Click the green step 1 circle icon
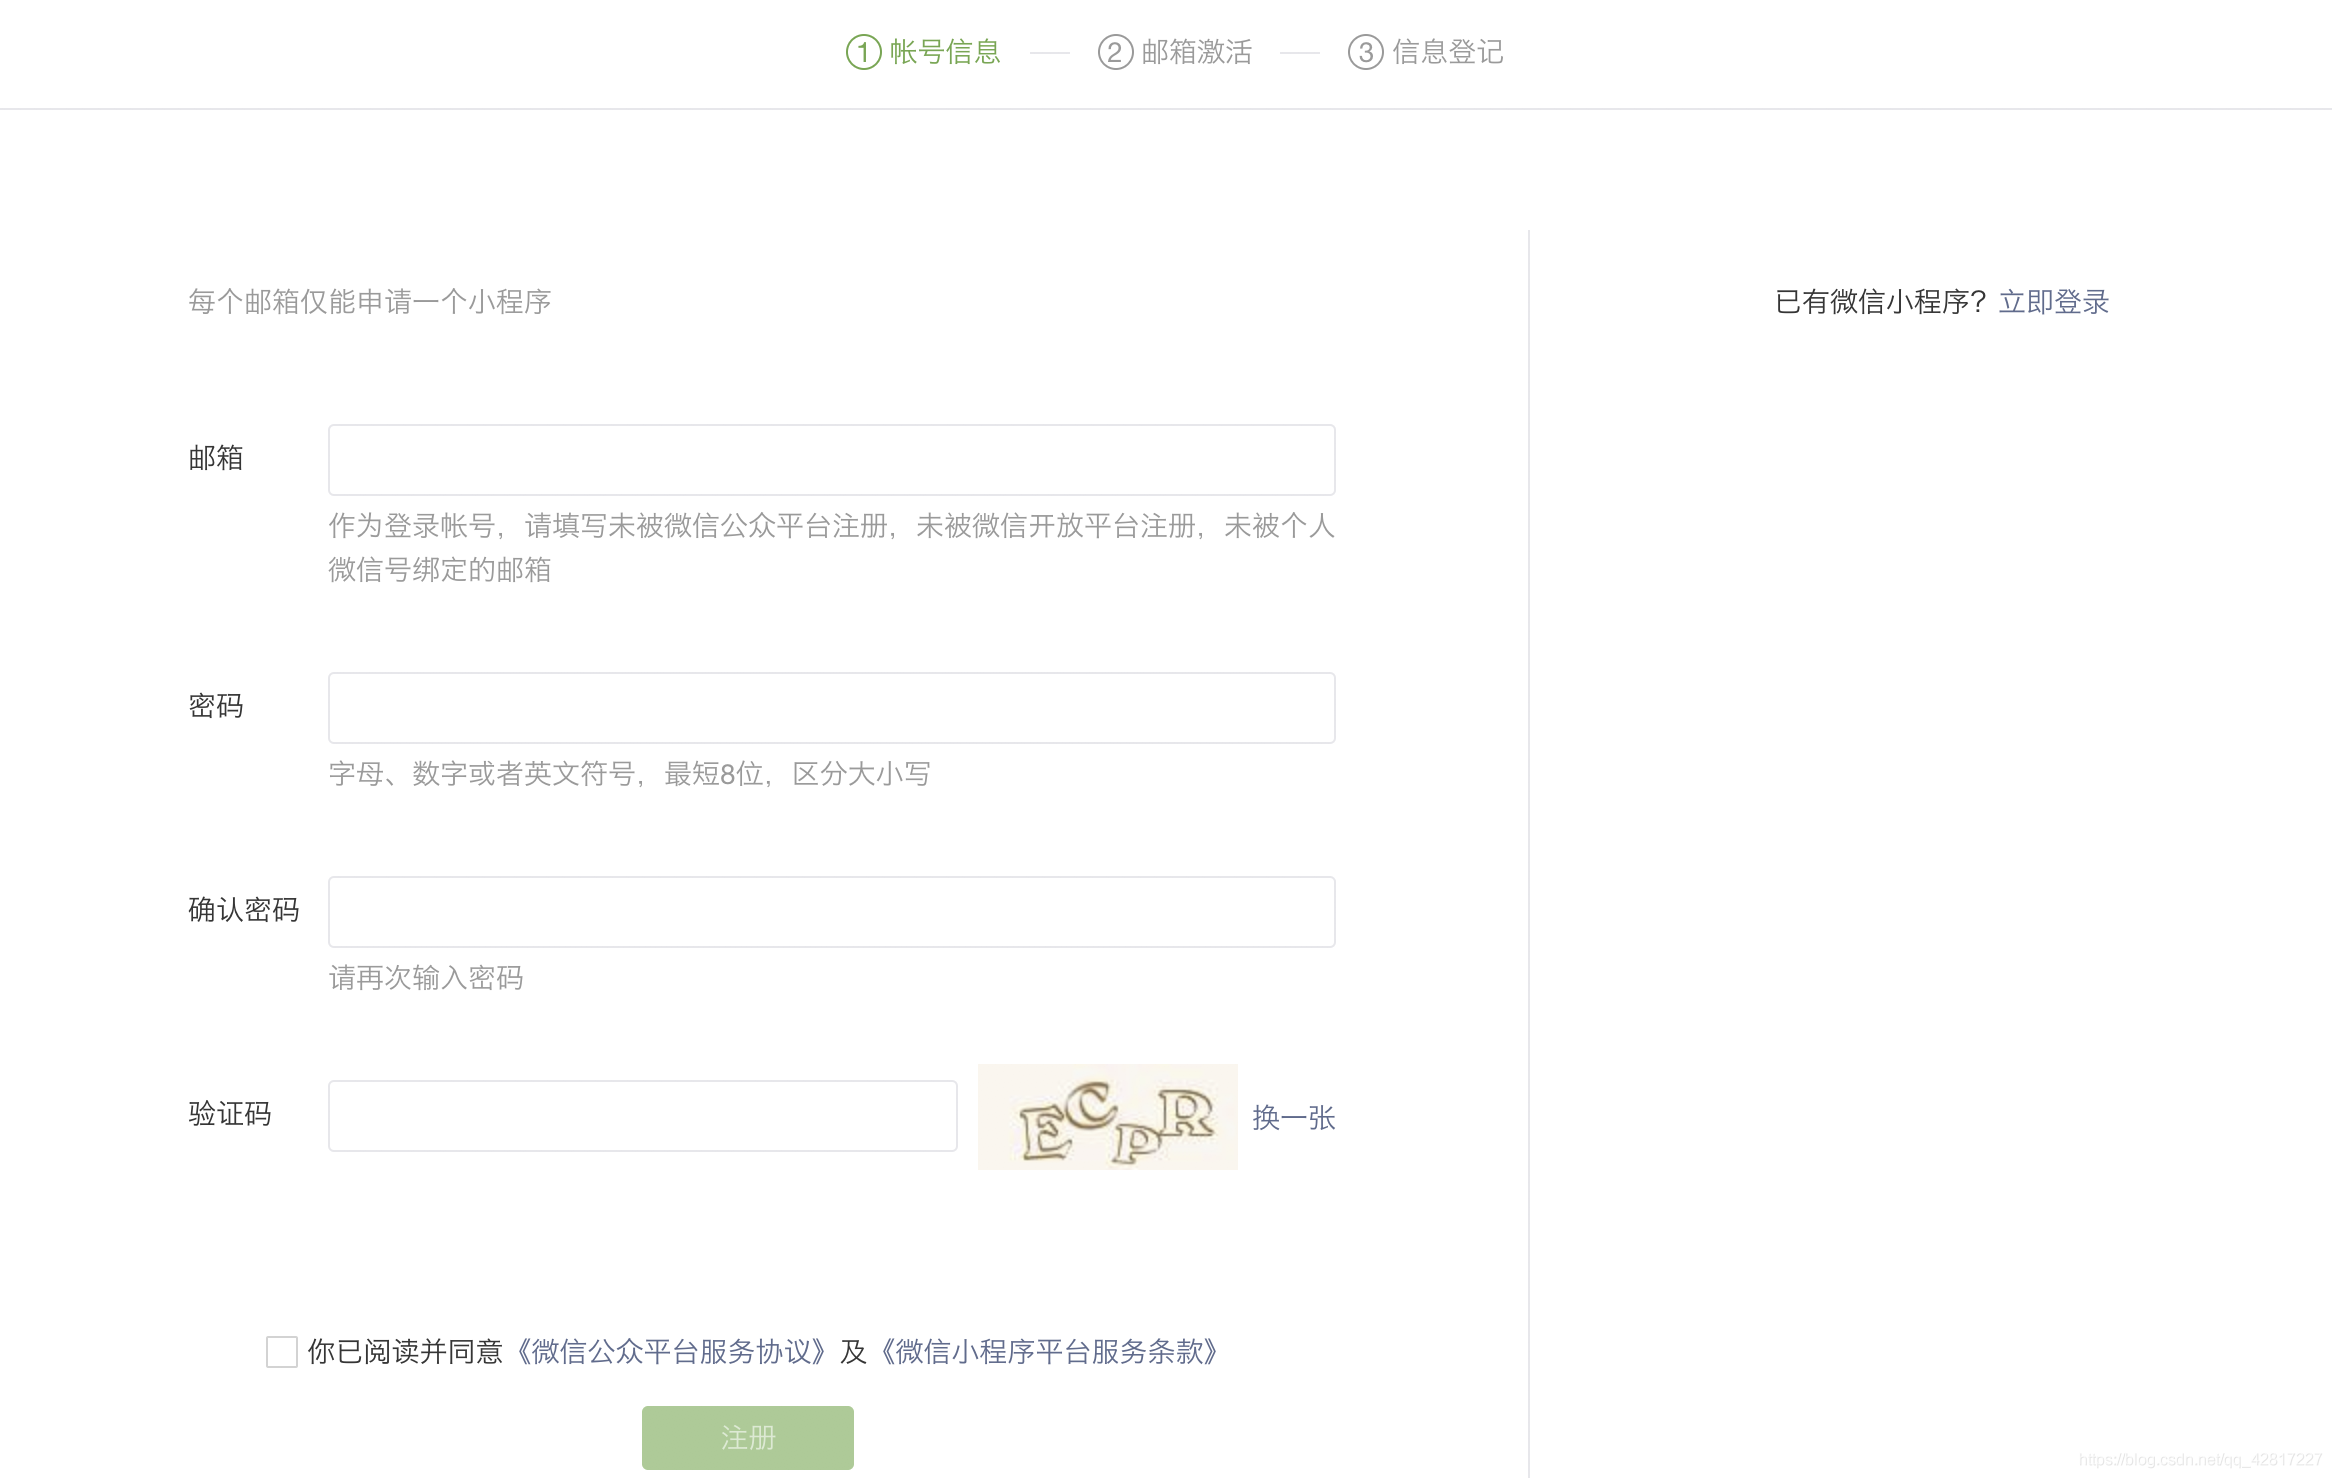 (x=862, y=52)
